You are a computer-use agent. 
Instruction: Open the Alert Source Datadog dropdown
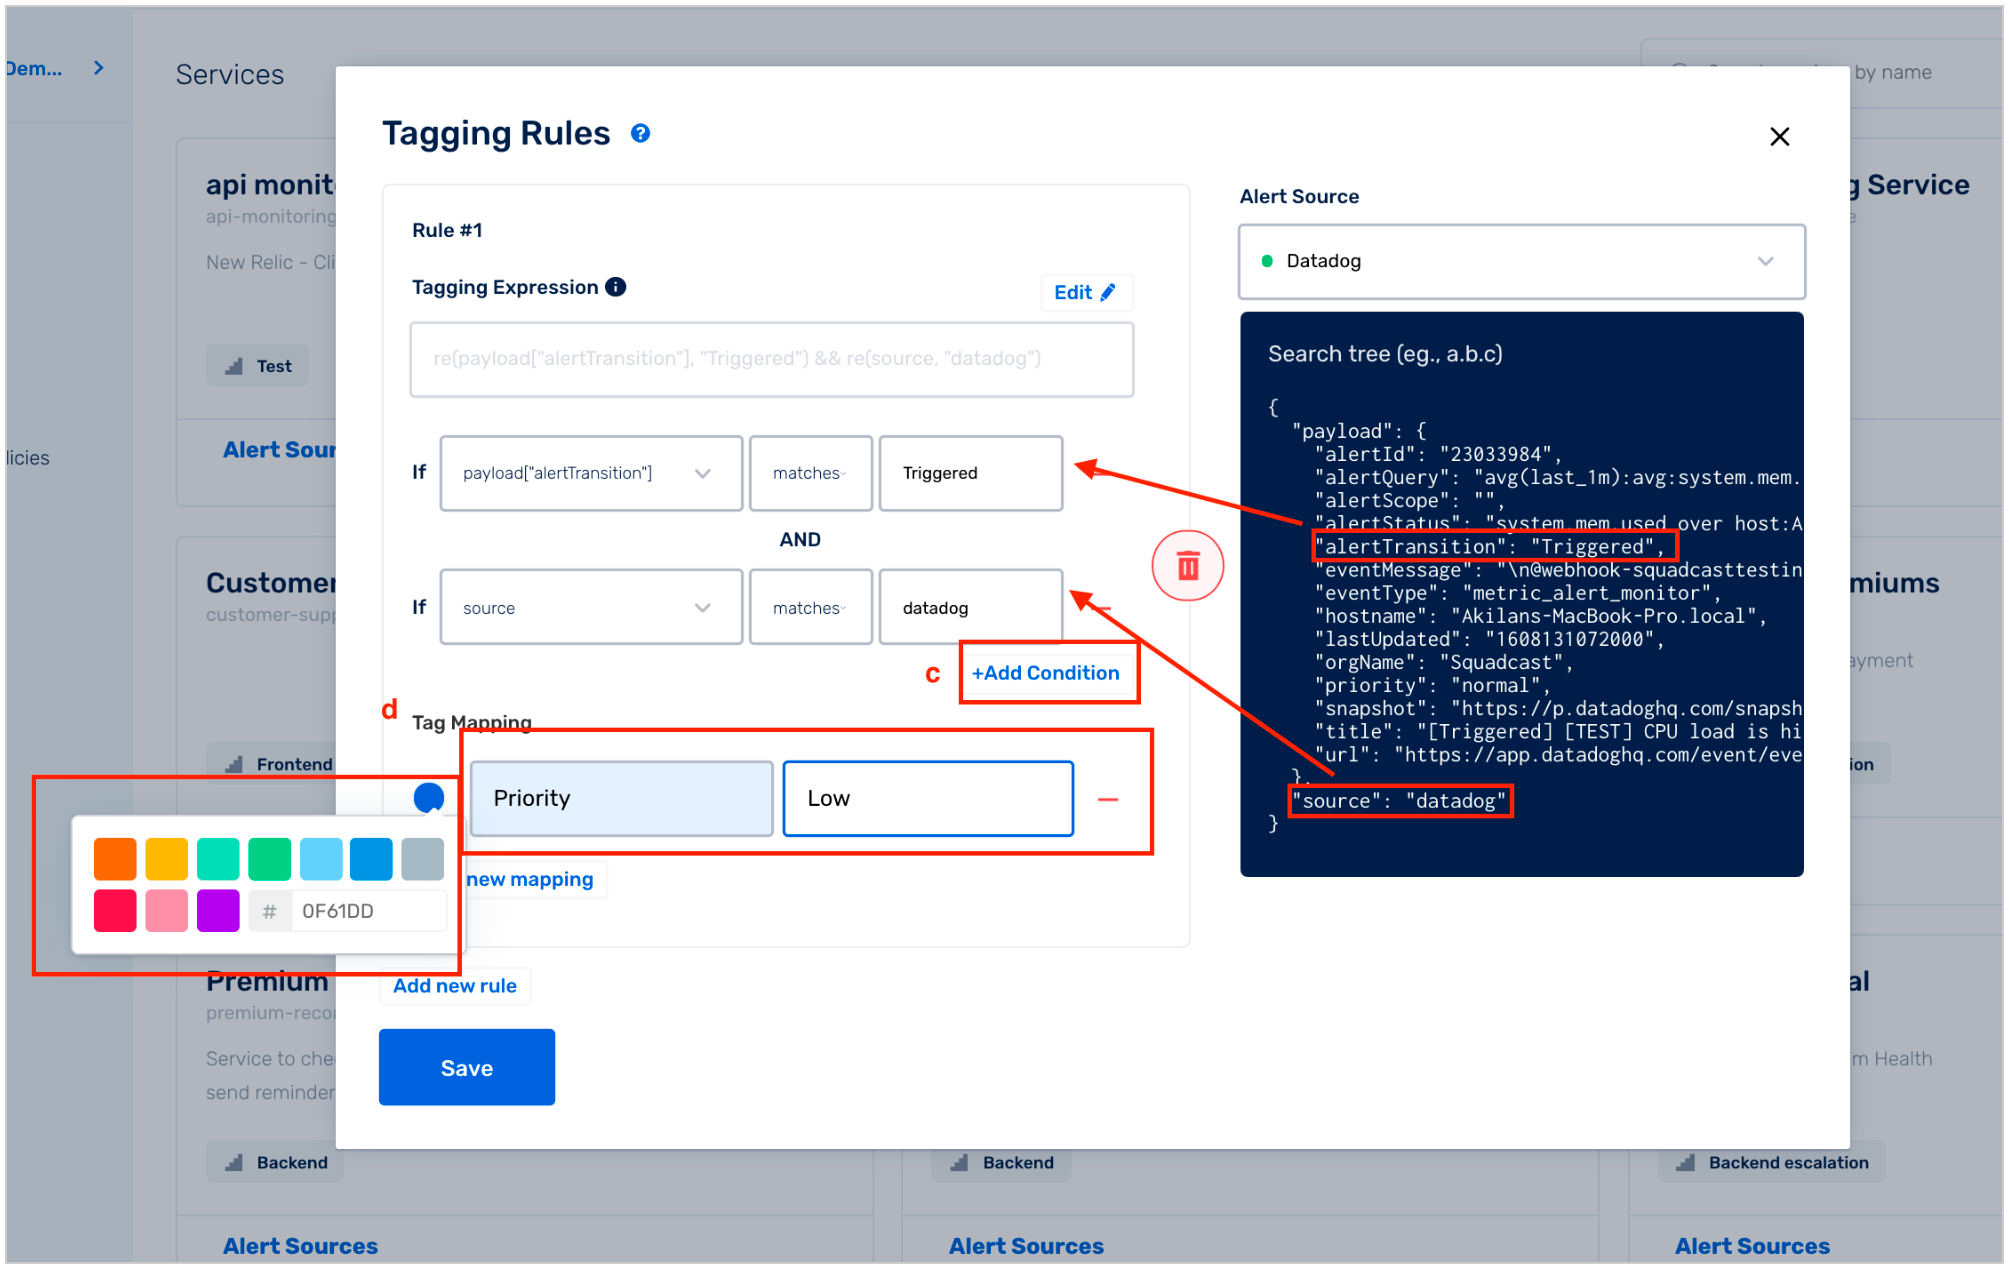pos(1521,261)
